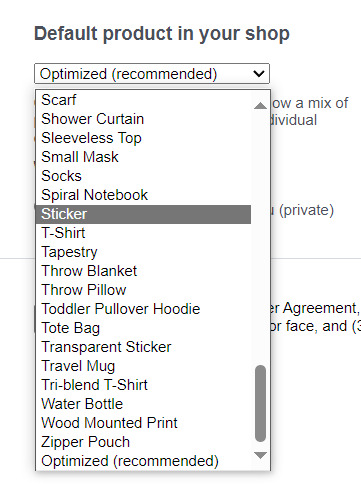Viewport: 361px width, 485px height.
Task: Click the scrollbar up arrow in list
Action: 260,106
